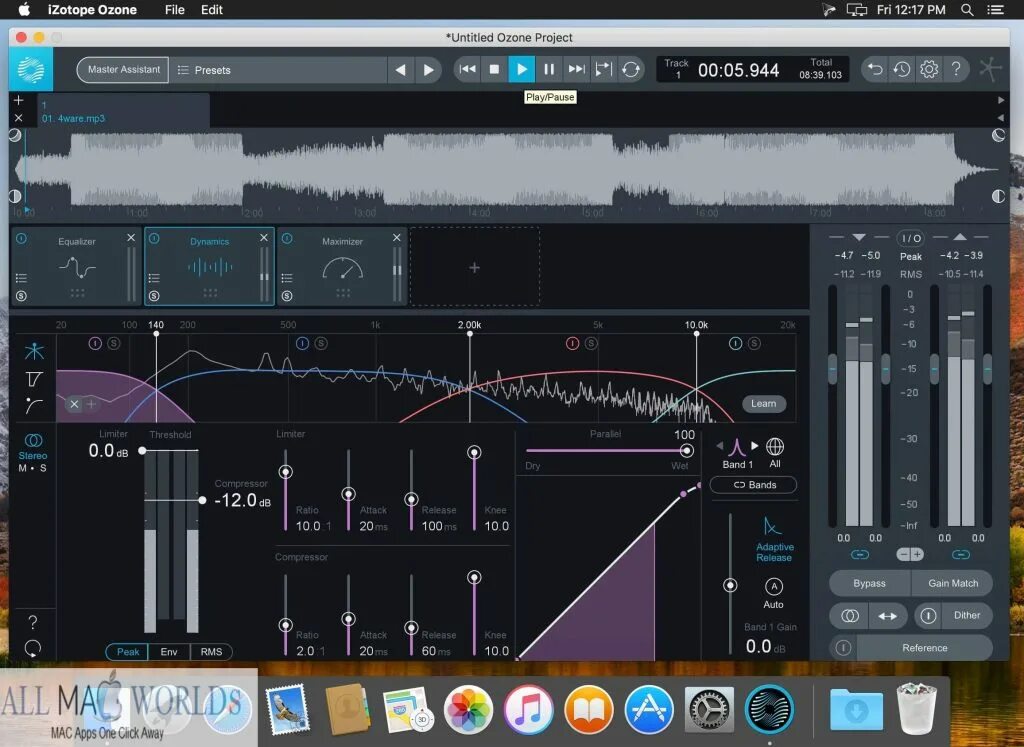1024x747 pixels.
Task: Remove the Maximizer module
Action: pyautogui.click(x=396, y=238)
